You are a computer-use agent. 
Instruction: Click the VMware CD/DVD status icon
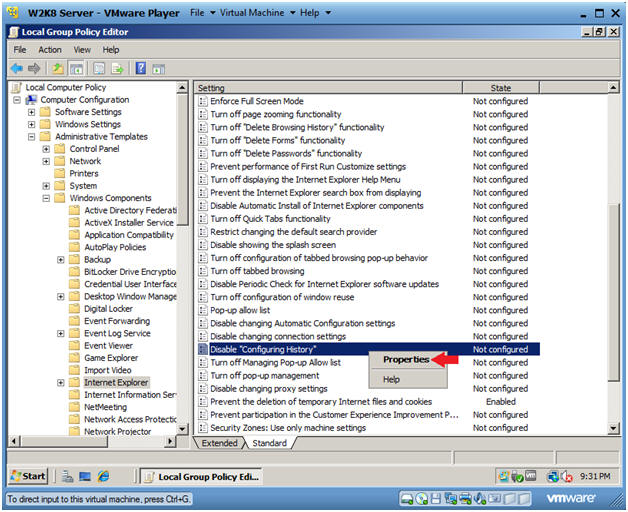(x=421, y=499)
